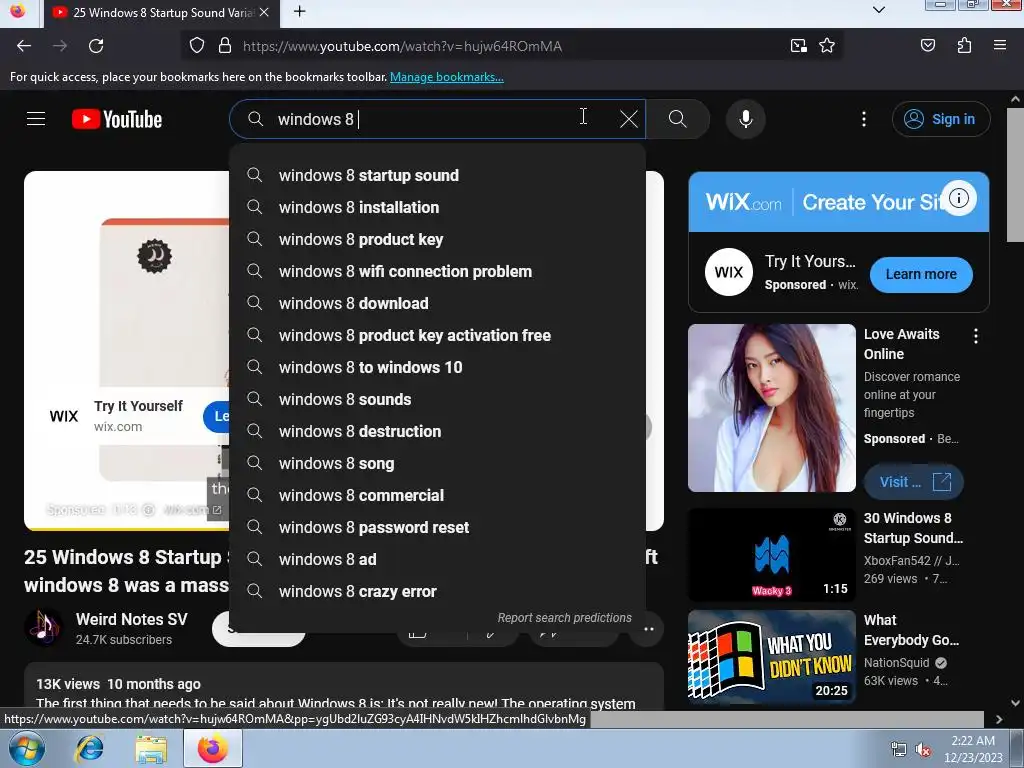The height and width of the screenshot is (768, 1024).
Task: Pick suggestion windows 8 destruction
Action: point(438,431)
